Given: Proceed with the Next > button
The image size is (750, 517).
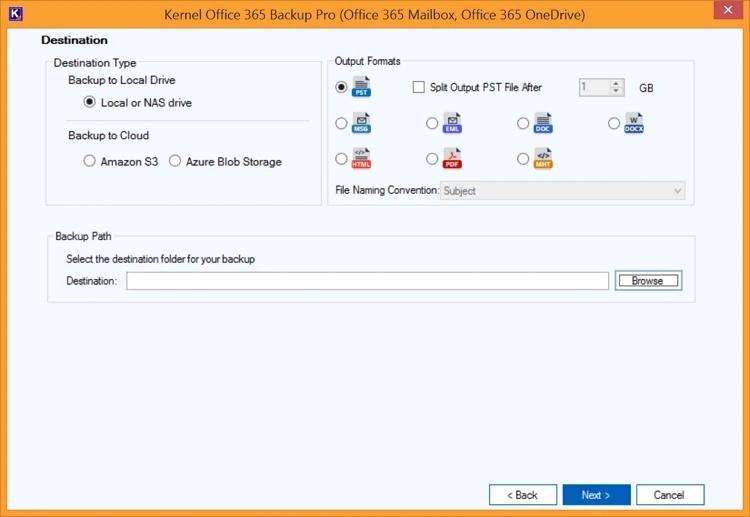Looking at the screenshot, I should (596, 495).
